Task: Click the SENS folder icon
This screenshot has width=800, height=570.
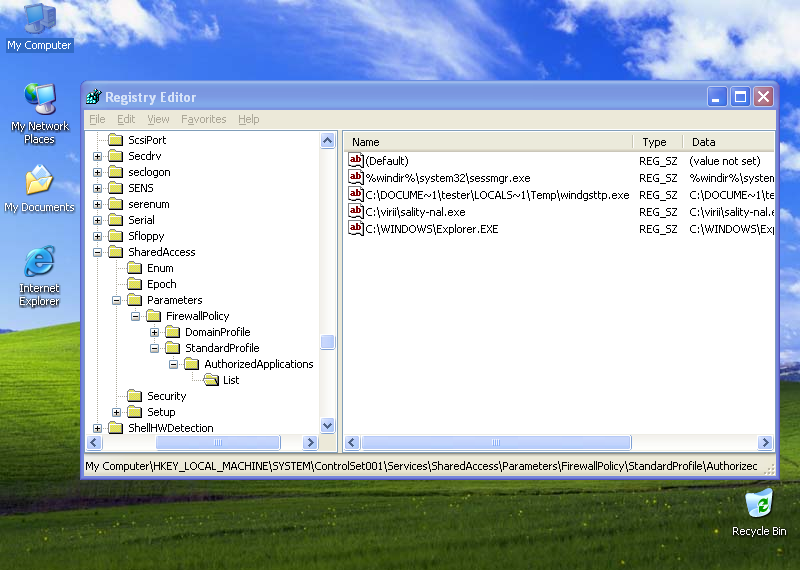Action: [116, 188]
